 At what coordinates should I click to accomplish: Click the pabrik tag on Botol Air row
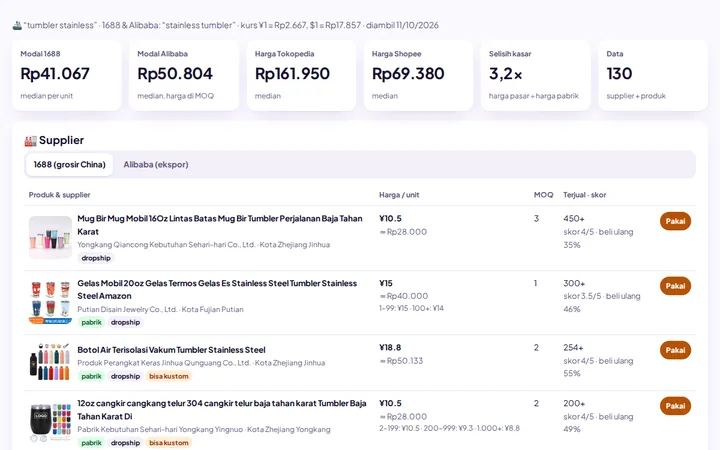coord(91,376)
